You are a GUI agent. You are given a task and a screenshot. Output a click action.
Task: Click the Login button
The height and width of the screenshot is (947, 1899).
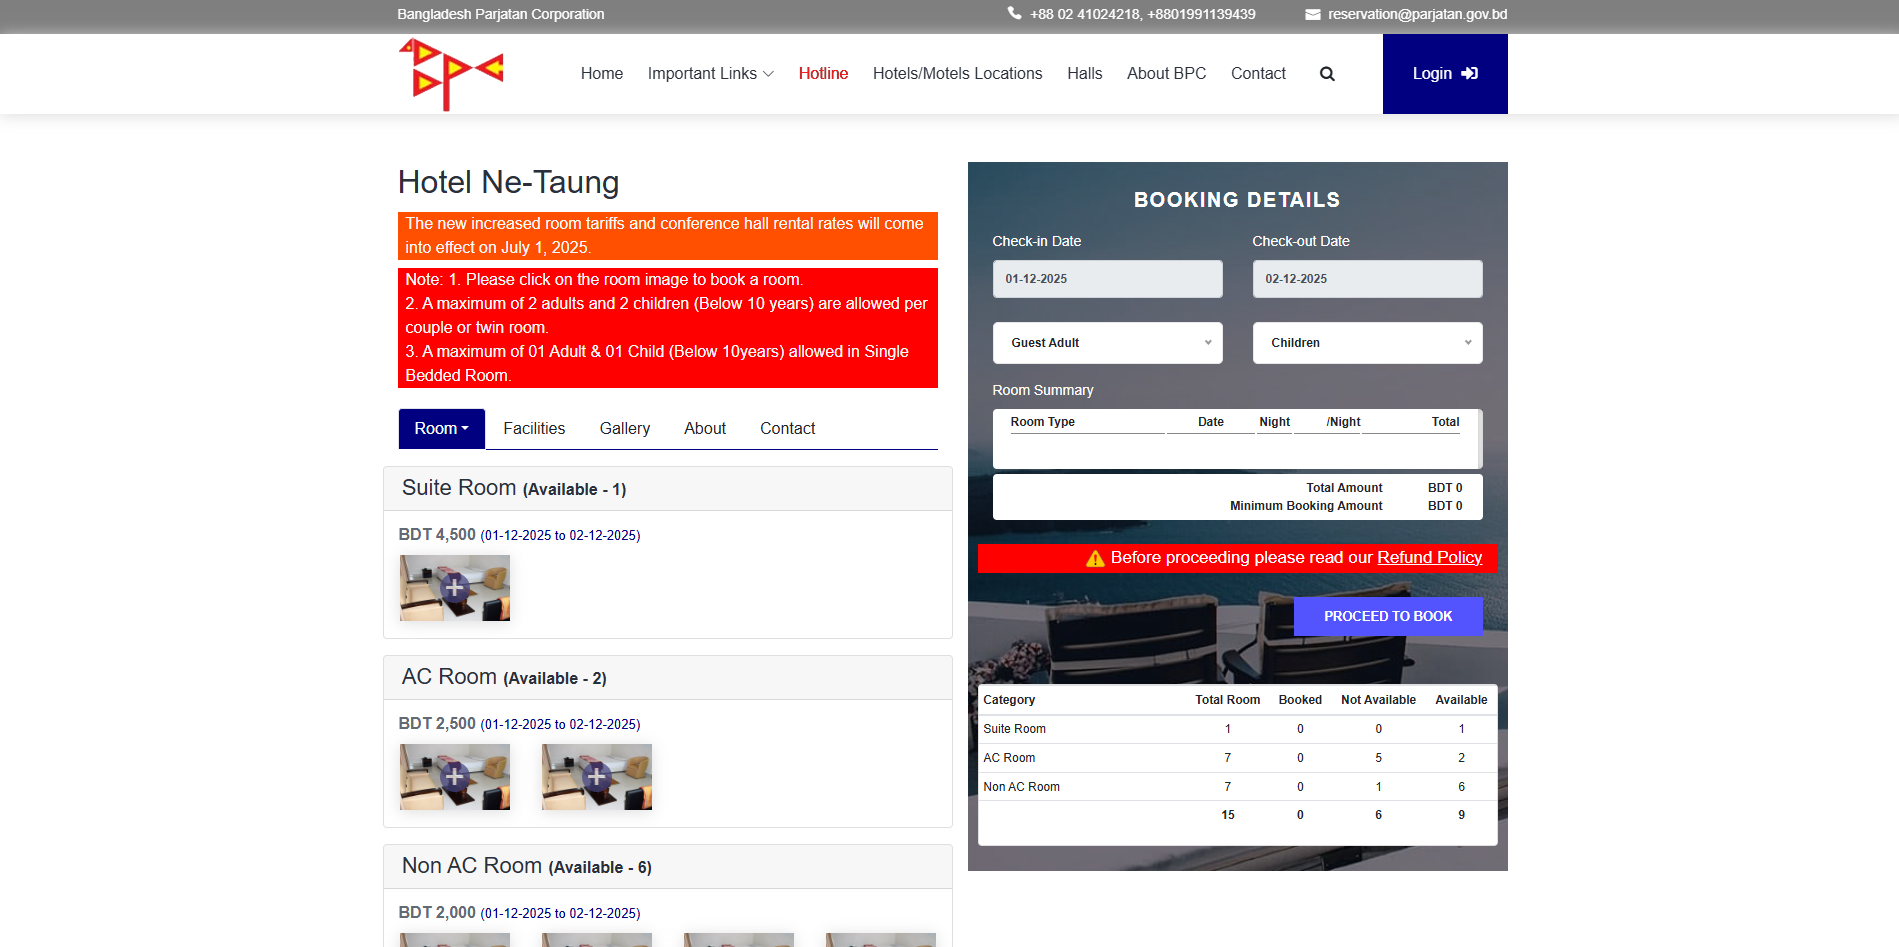[x=1444, y=74]
